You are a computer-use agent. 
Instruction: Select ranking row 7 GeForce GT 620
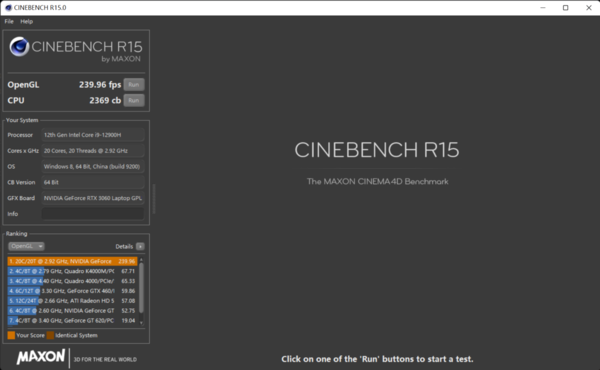[72, 321]
